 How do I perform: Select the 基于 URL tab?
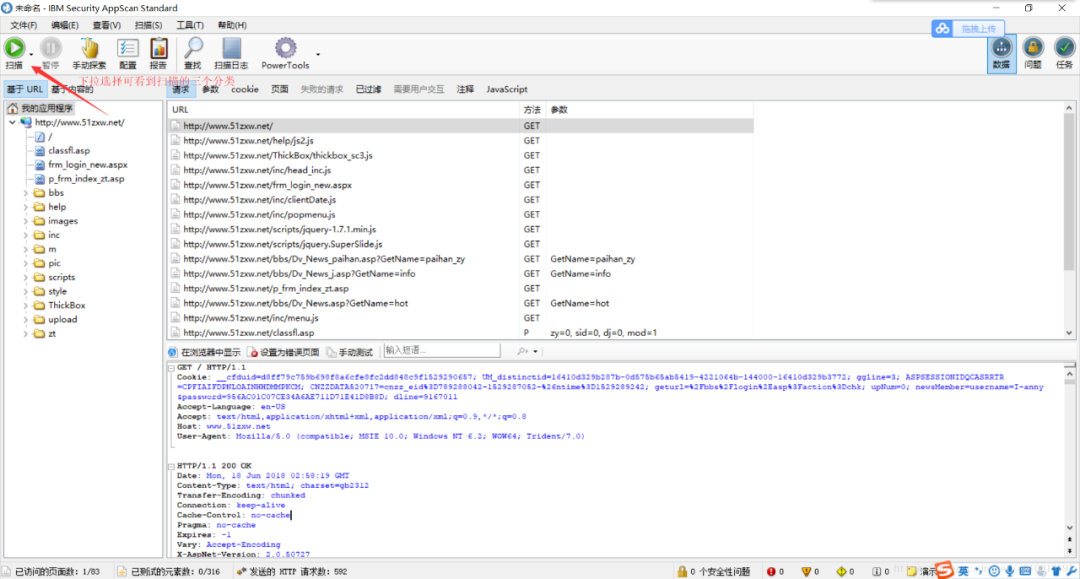tap(24, 90)
